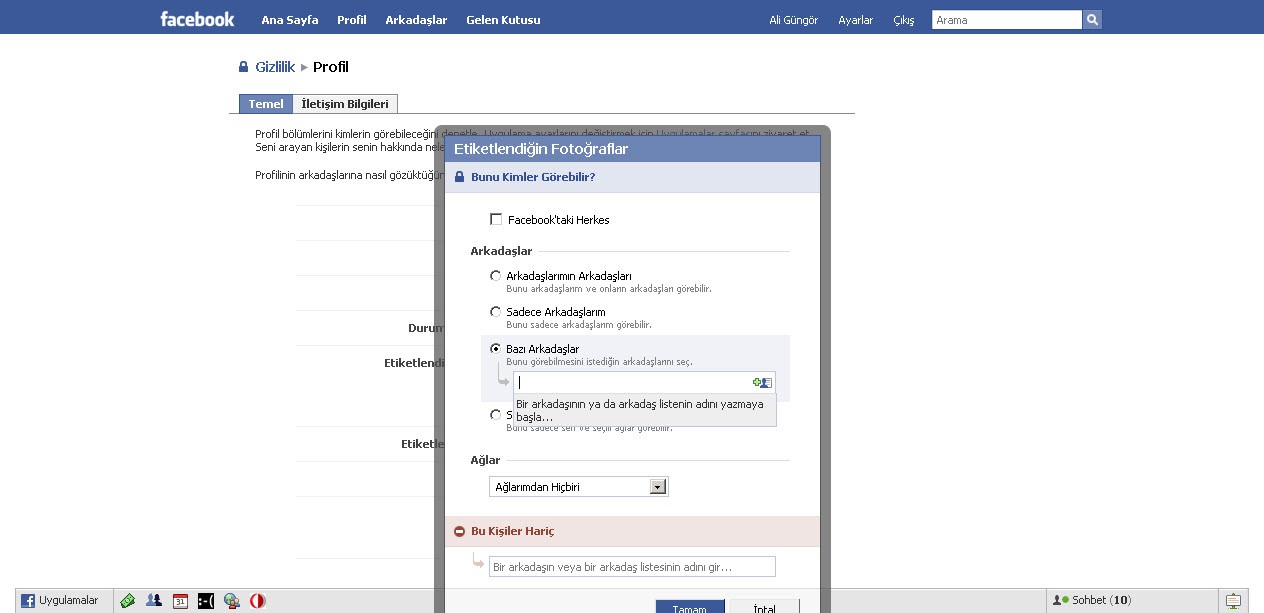This screenshot has height=613, width=1264.
Task: Check Facebook'taki Herkes checkbox
Action: coord(496,219)
